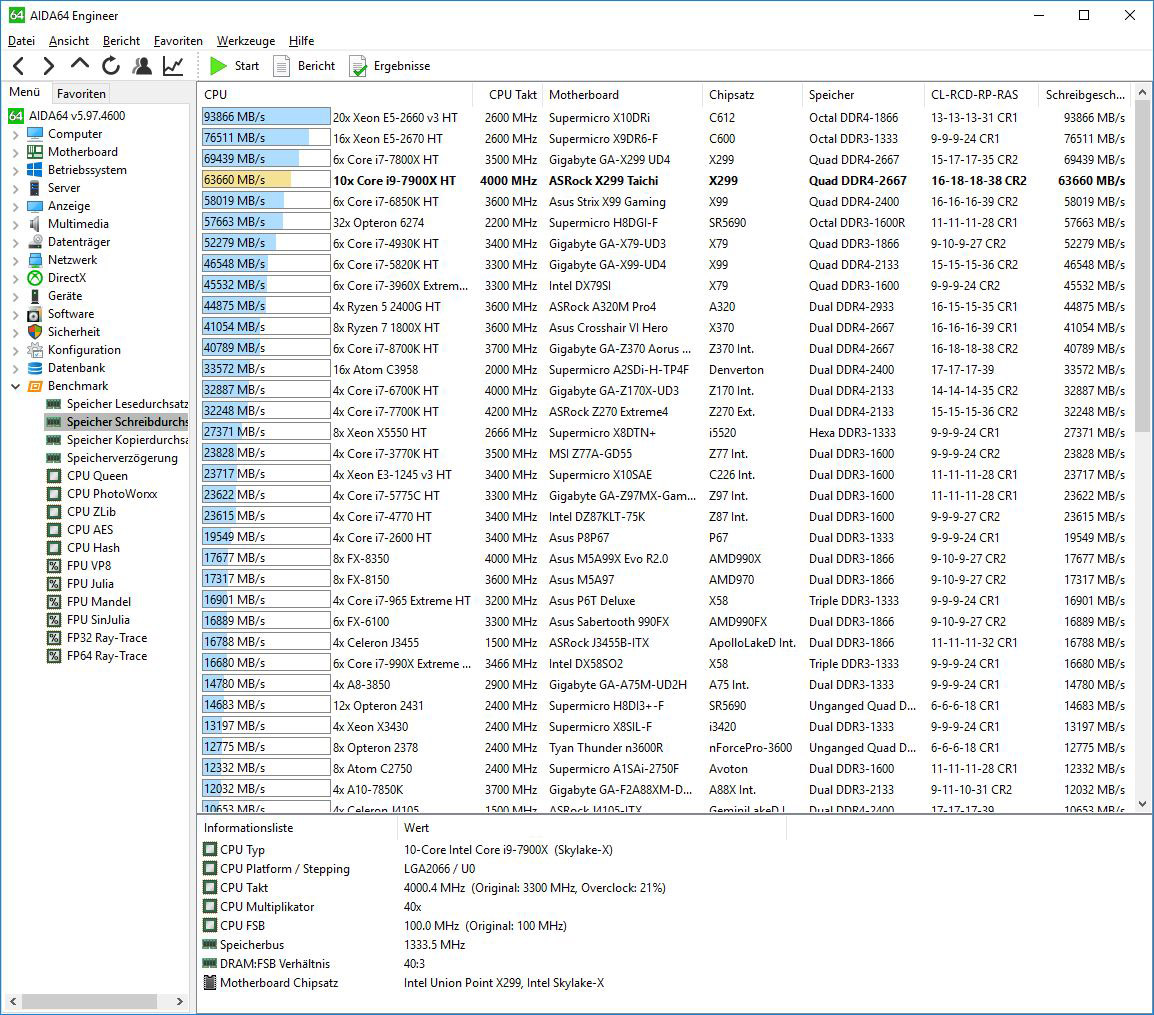The height and width of the screenshot is (1015, 1154).
Task: Select the 8x Ryzen 7 1800X HT row
Action: [665, 328]
